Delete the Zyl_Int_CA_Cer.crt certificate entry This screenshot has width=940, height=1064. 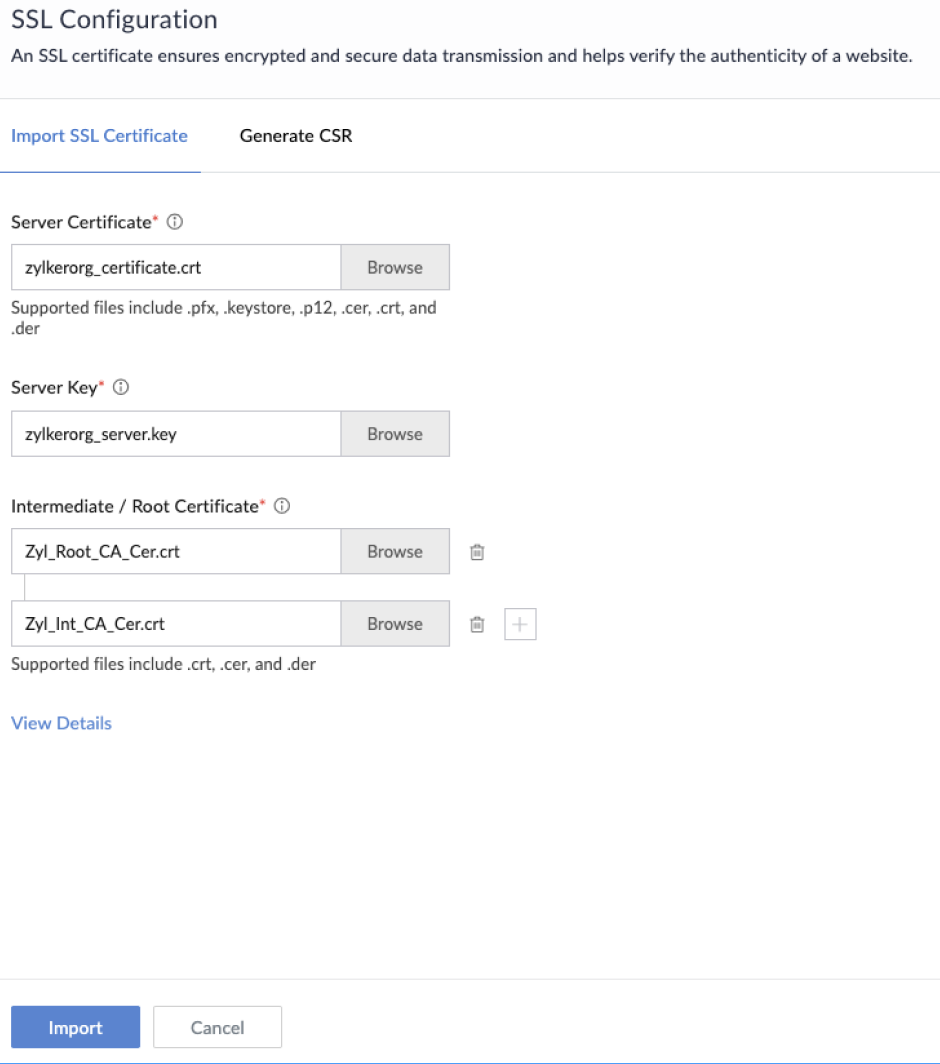click(477, 624)
